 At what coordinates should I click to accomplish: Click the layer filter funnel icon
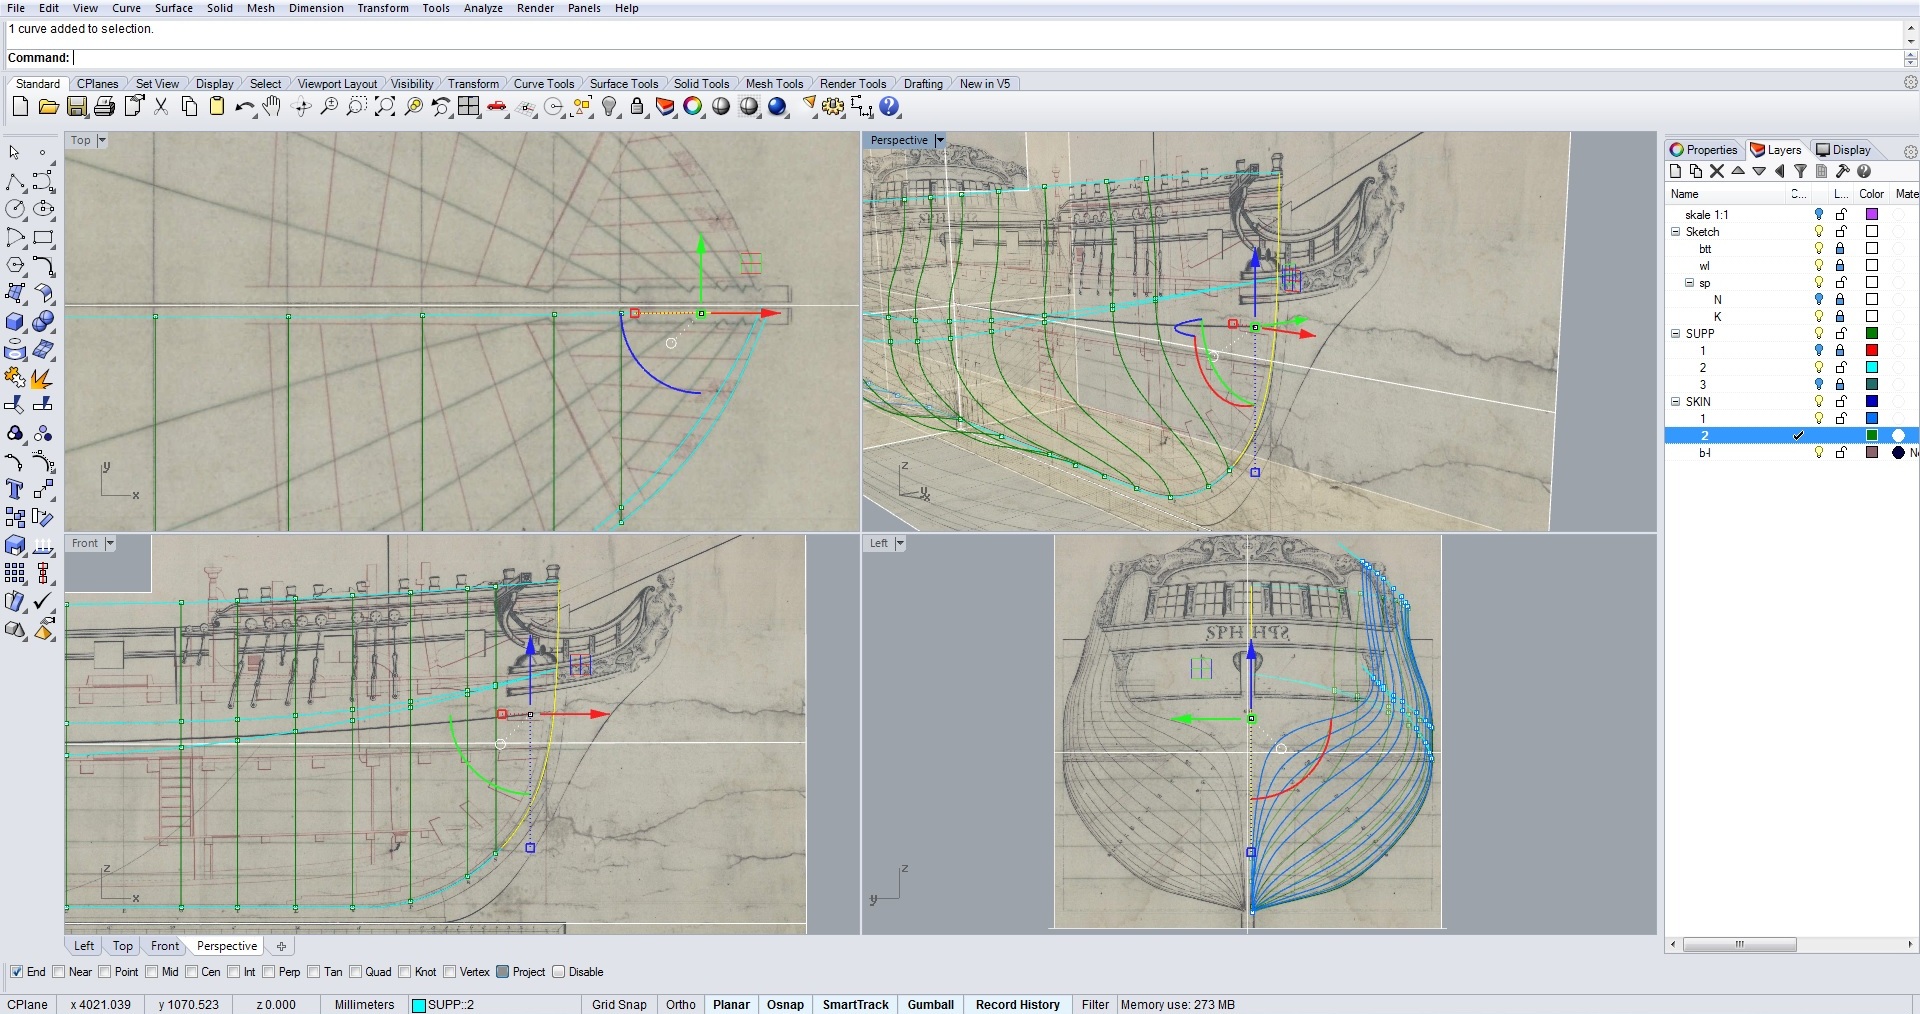(x=1800, y=171)
